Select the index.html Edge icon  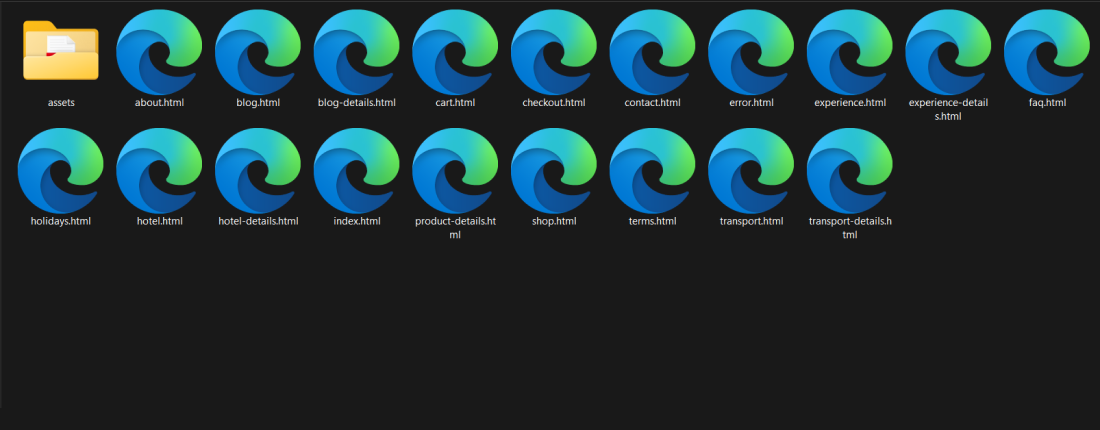[356, 170]
